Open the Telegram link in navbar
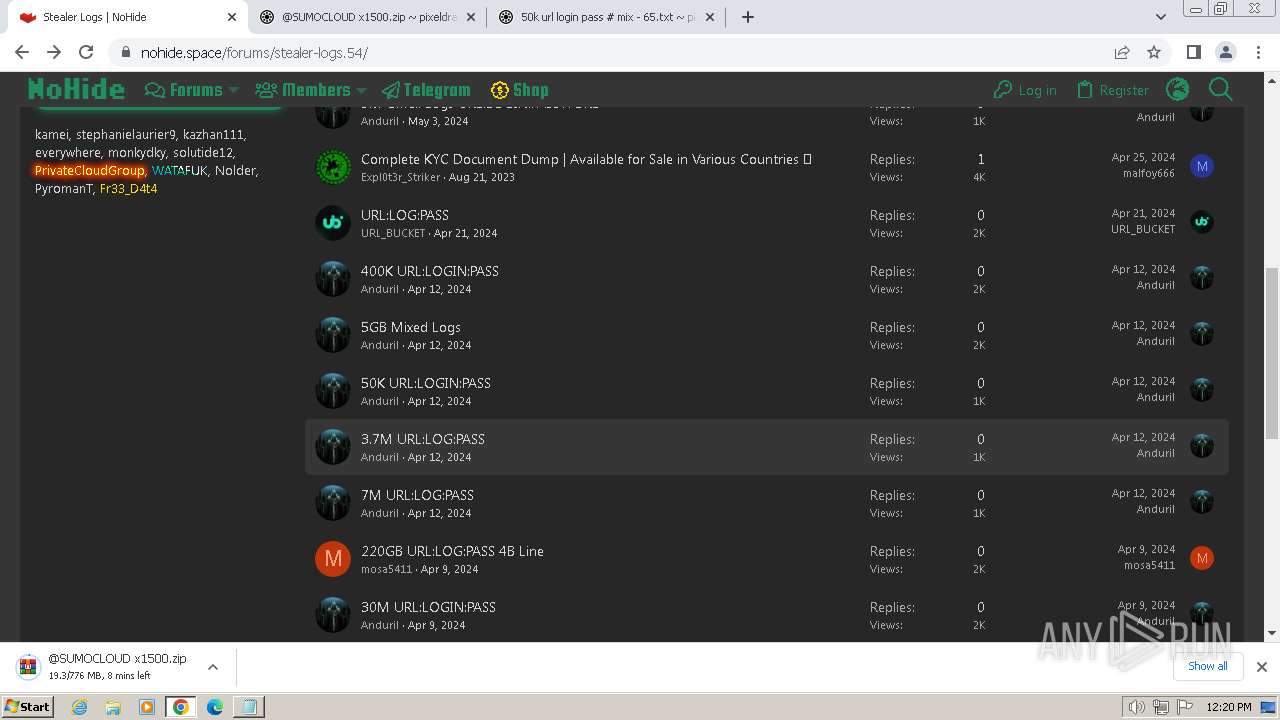The width and height of the screenshot is (1280, 720). (426, 90)
